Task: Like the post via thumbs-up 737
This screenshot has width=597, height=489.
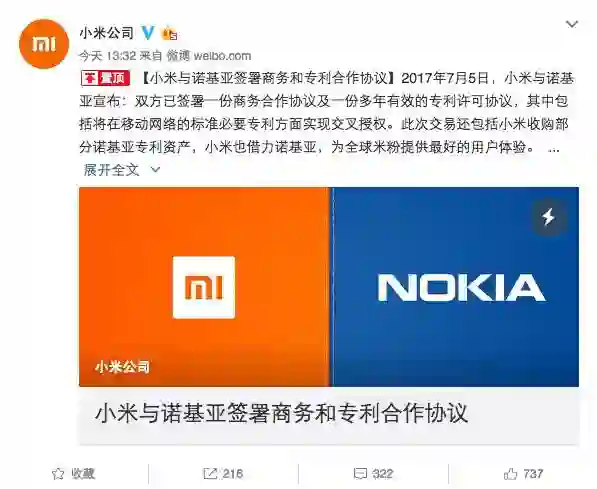Action: click(x=510, y=474)
